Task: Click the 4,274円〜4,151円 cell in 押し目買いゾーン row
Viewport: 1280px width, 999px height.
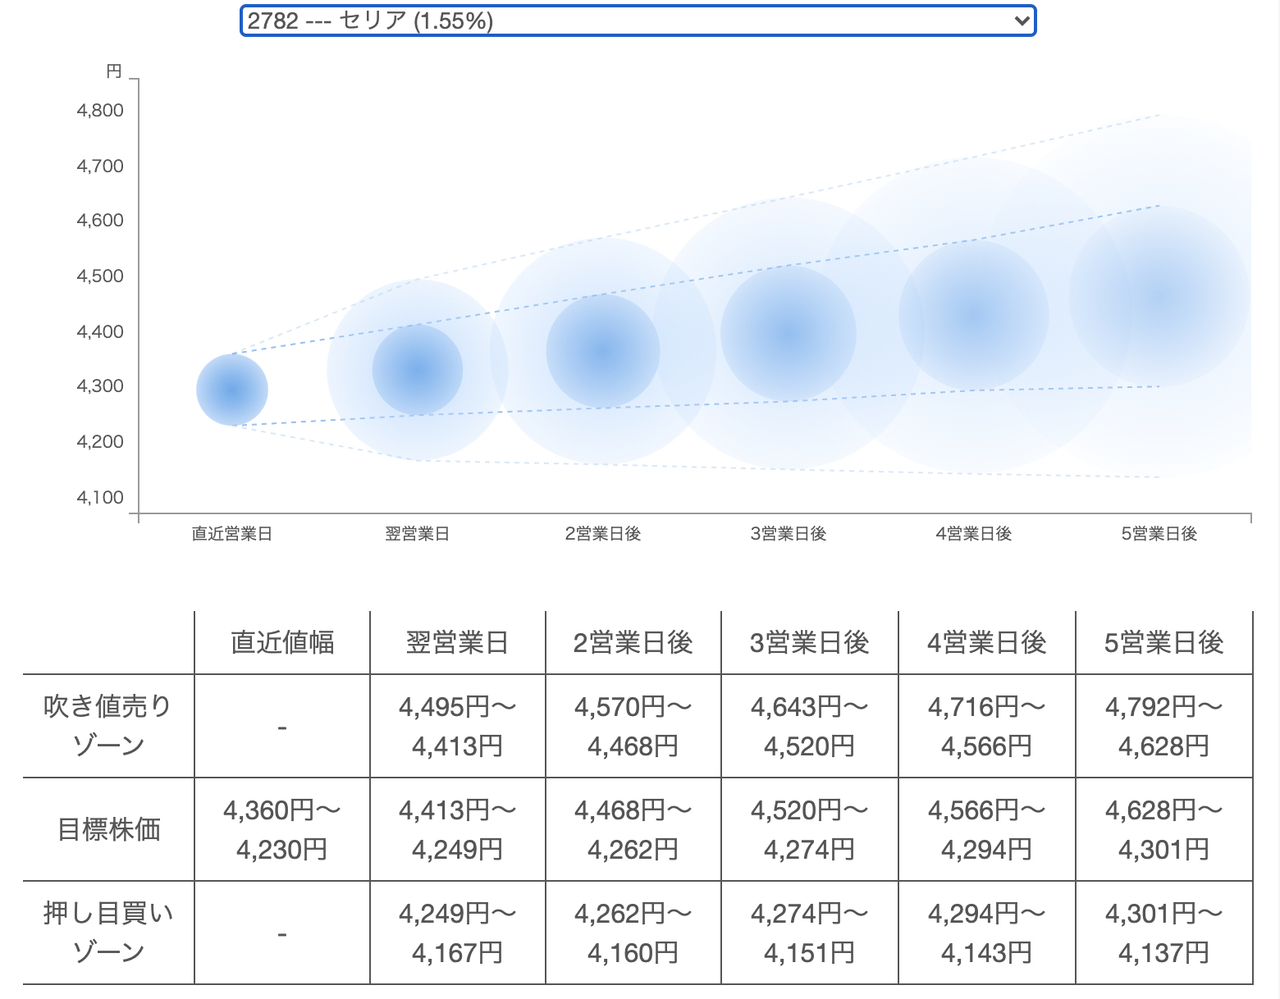Action: point(810,932)
